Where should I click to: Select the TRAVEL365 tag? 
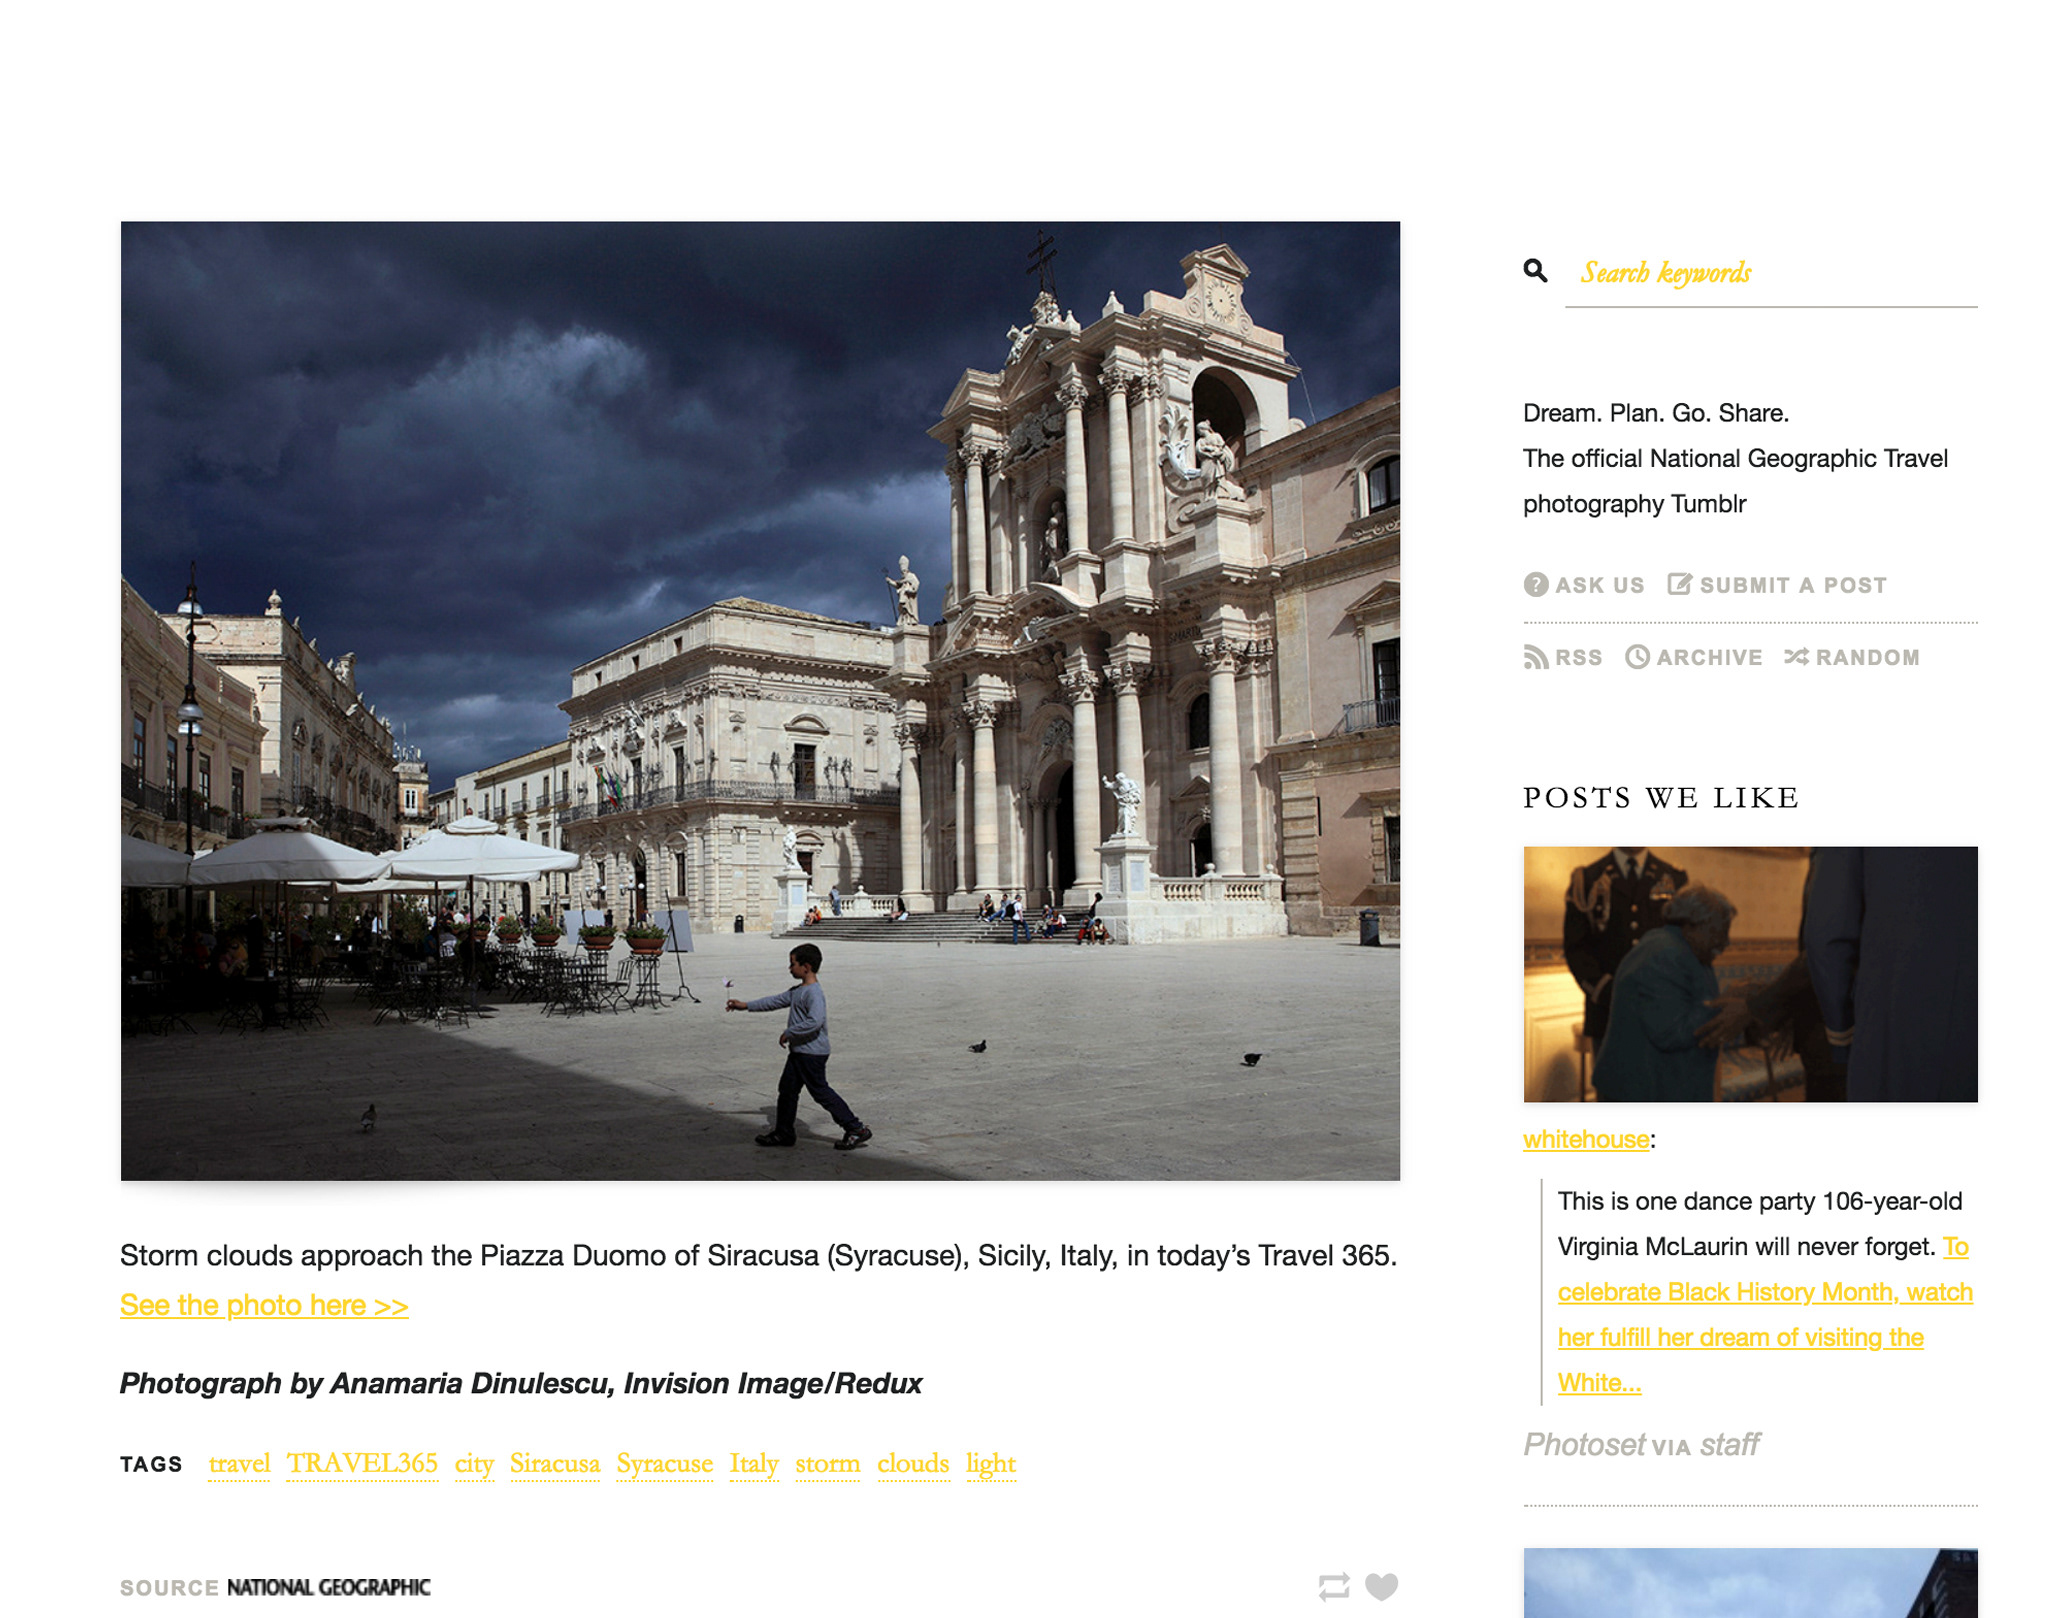click(x=362, y=1463)
